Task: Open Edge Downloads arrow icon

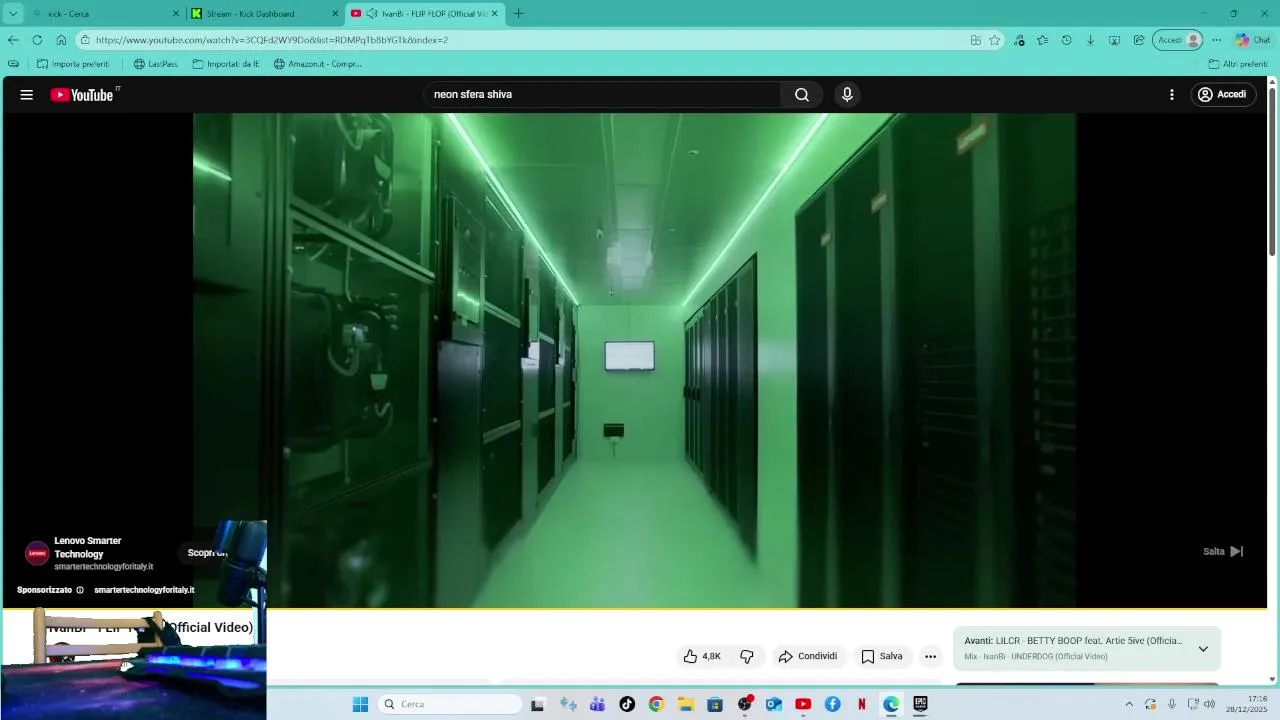Action: coord(1091,40)
